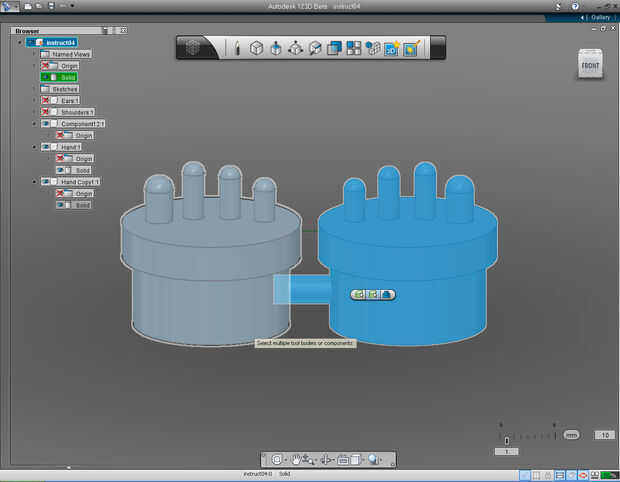Open visual style box tool in navigation bar
The image size is (620, 482).
(355, 459)
